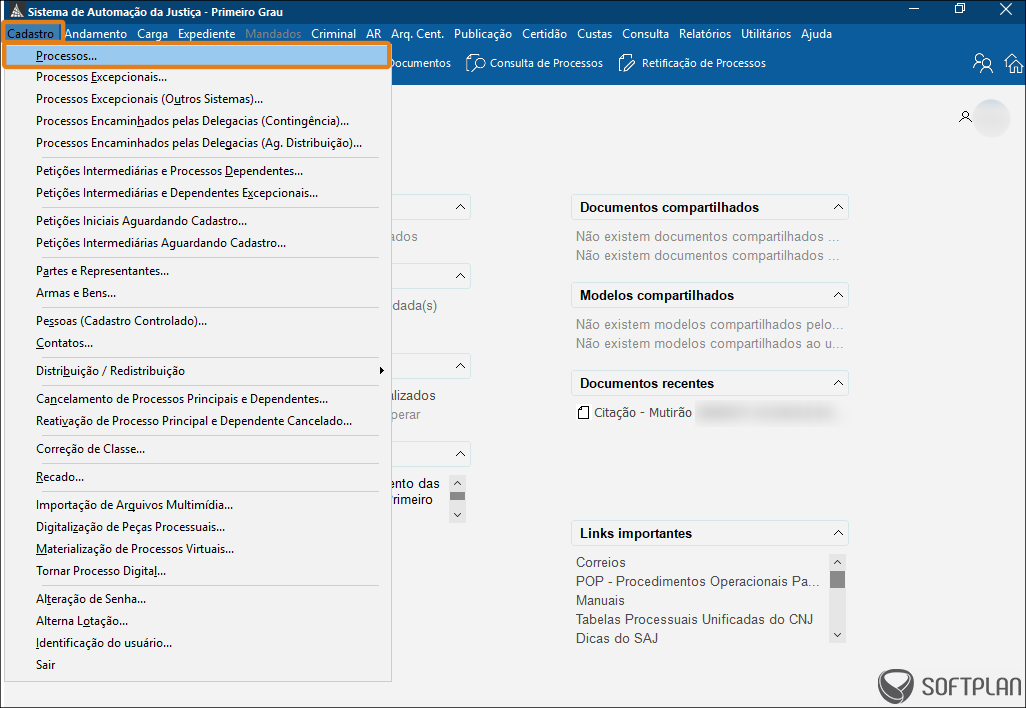Open the Andamento menu
Image resolution: width=1026 pixels, height=708 pixels.
(96, 34)
